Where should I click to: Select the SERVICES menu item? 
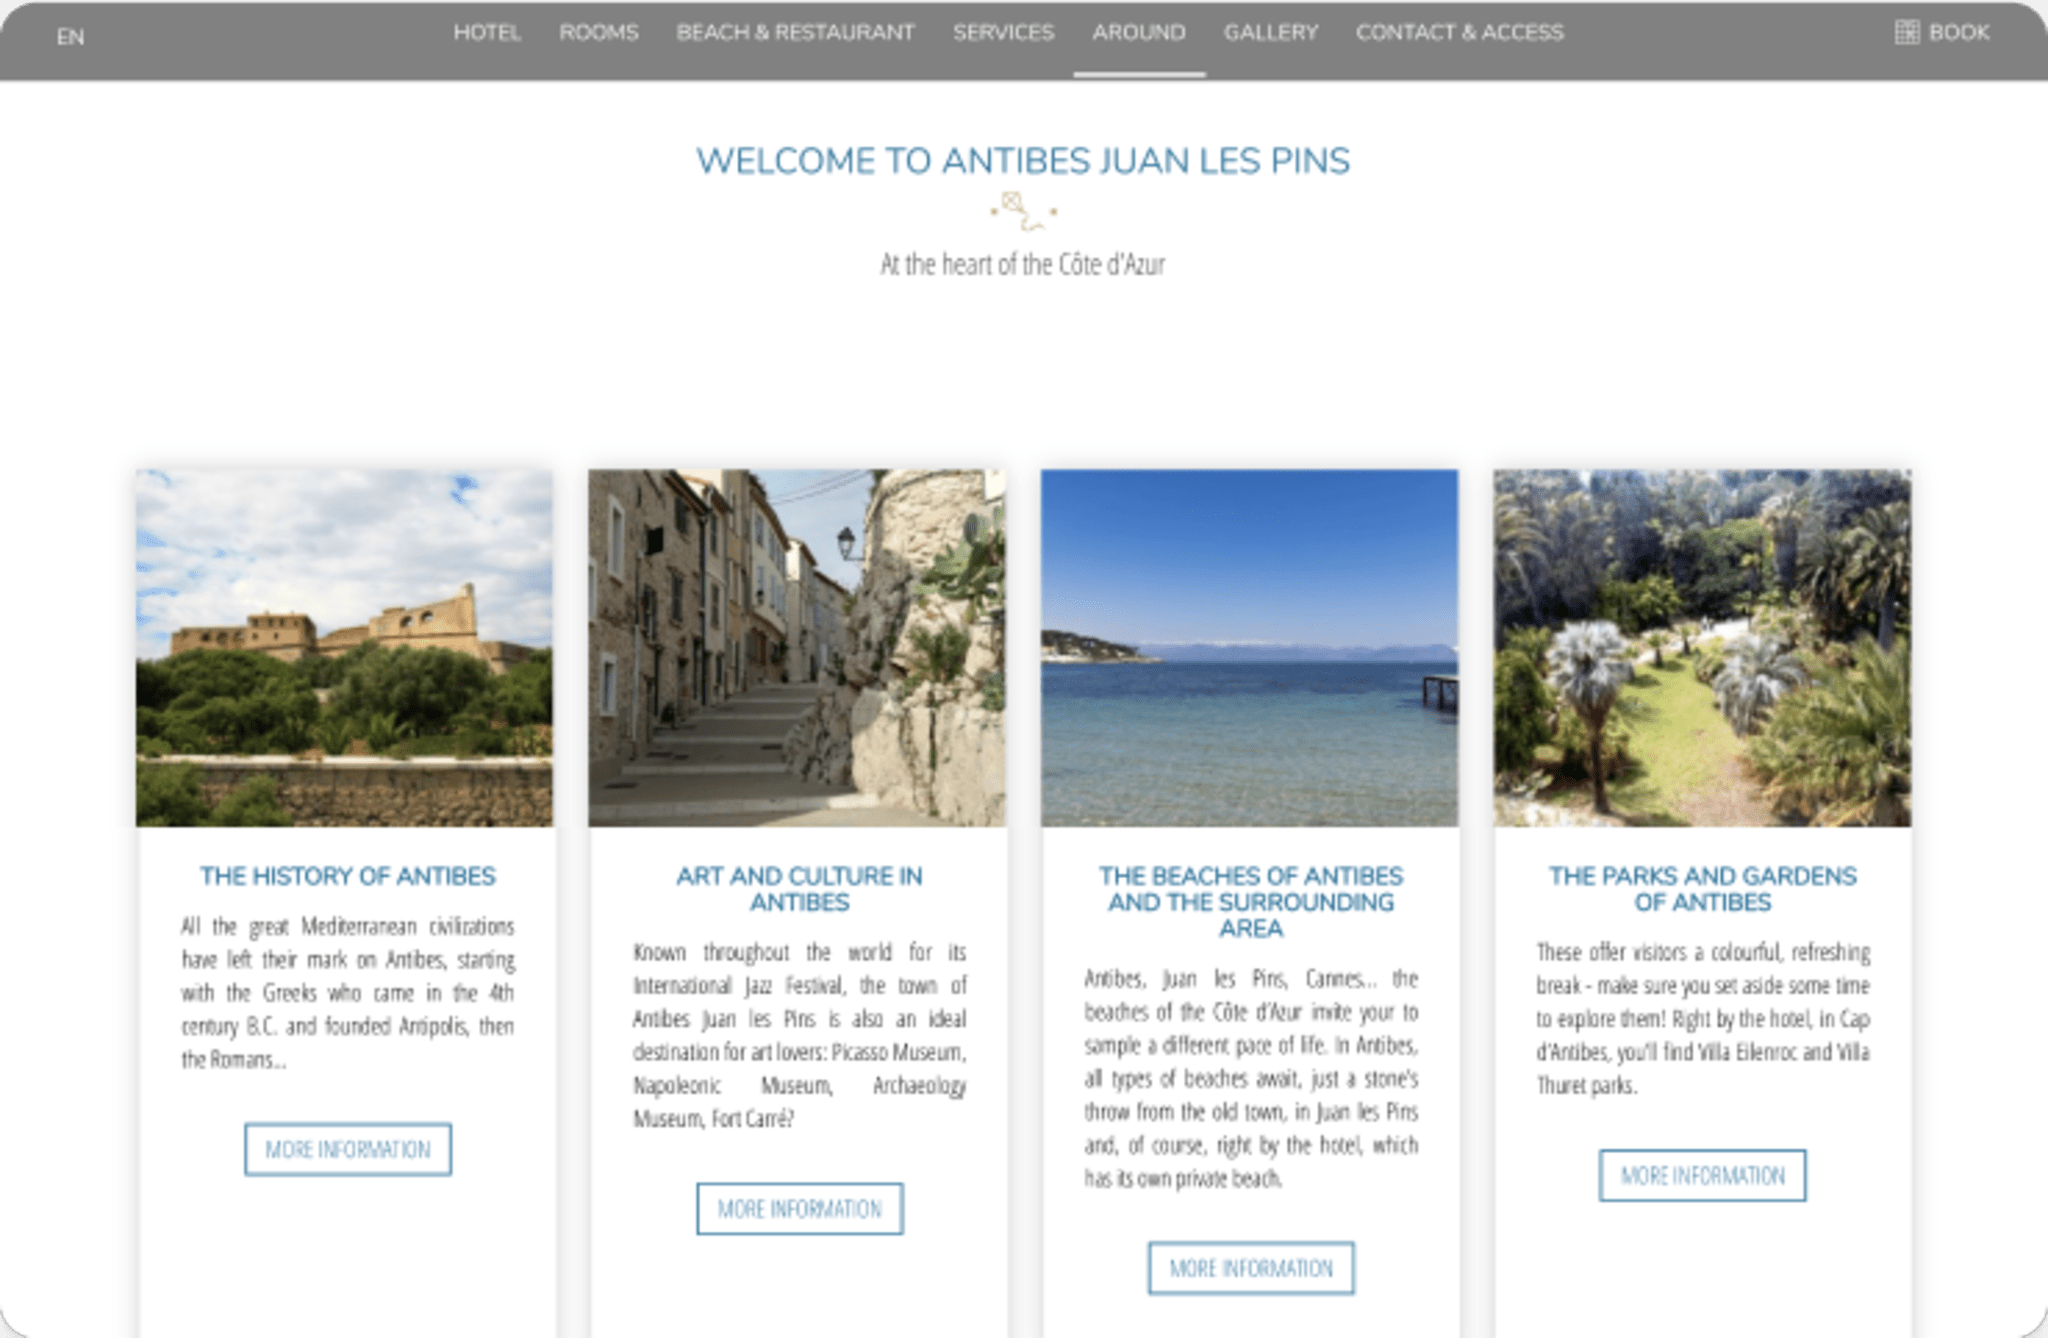1003,32
